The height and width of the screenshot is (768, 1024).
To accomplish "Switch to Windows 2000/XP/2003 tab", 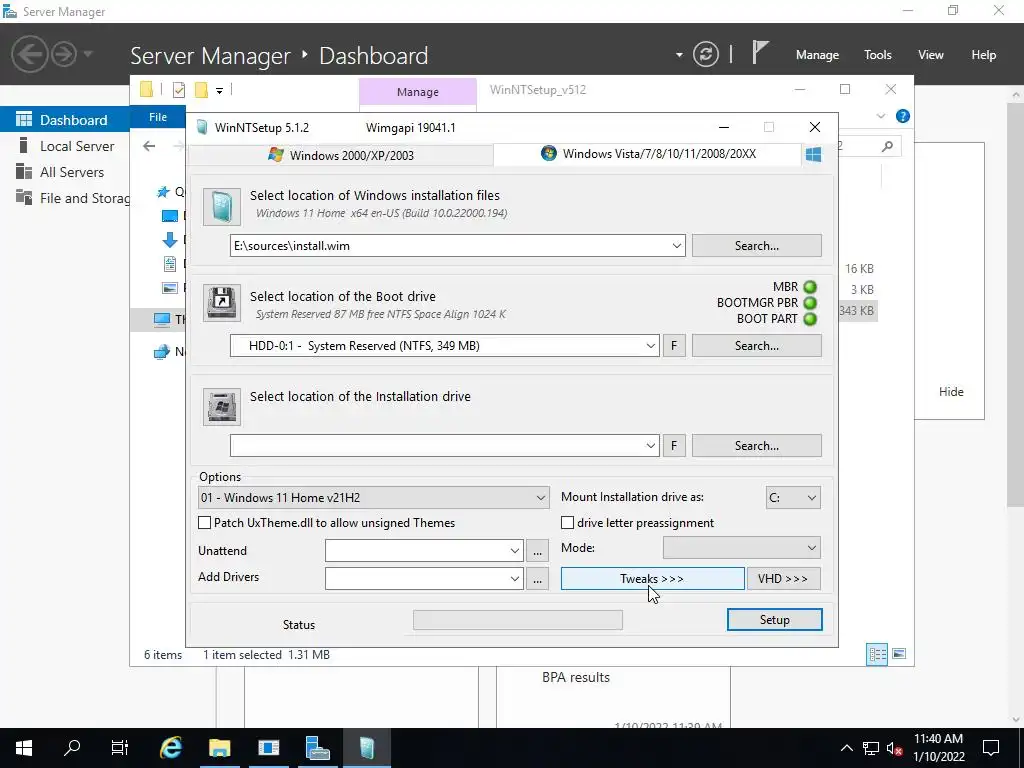I will (341, 155).
